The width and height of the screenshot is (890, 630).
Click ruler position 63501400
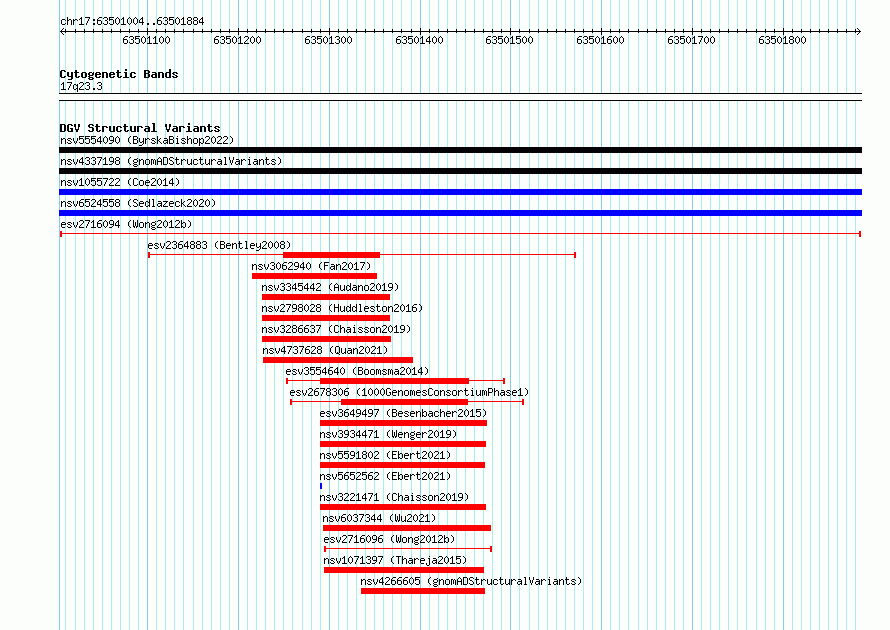coord(419,40)
